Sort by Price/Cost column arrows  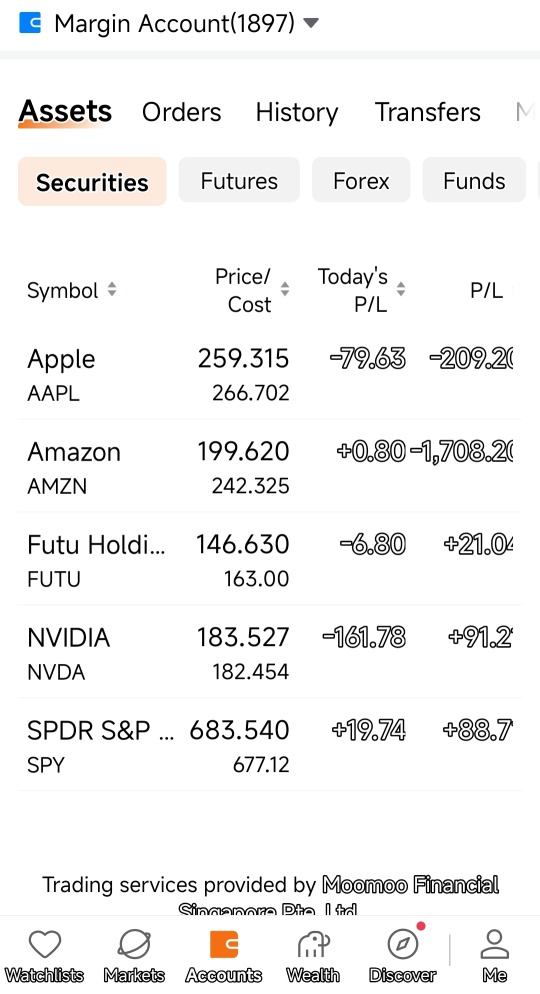click(x=285, y=290)
